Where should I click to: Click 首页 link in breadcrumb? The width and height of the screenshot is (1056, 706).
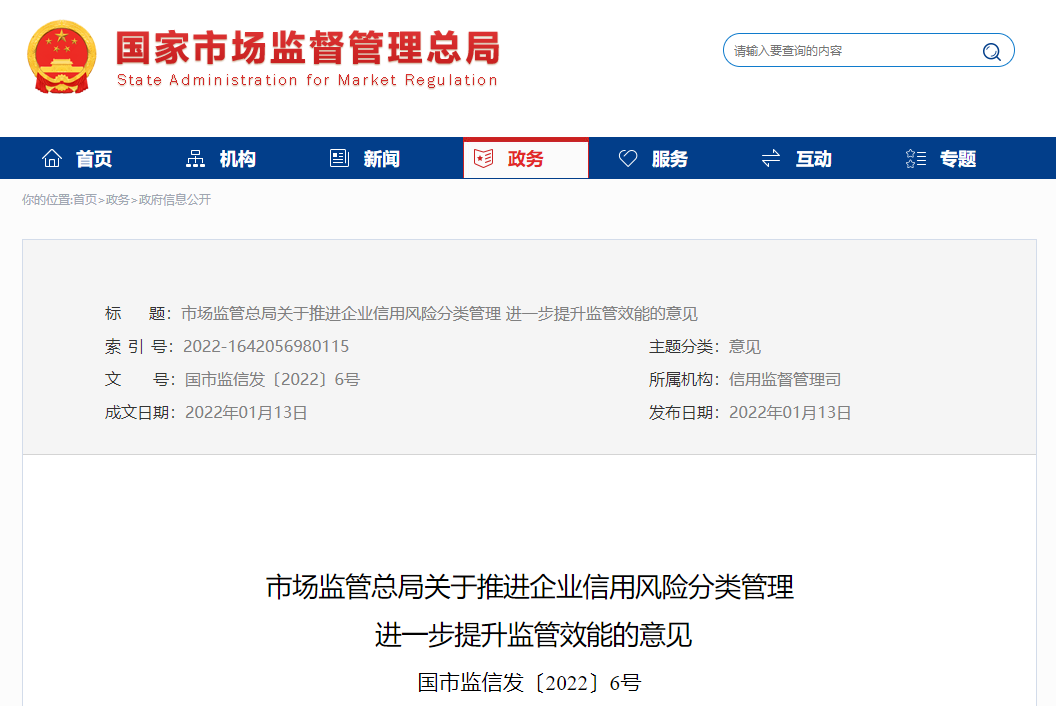point(85,200)
